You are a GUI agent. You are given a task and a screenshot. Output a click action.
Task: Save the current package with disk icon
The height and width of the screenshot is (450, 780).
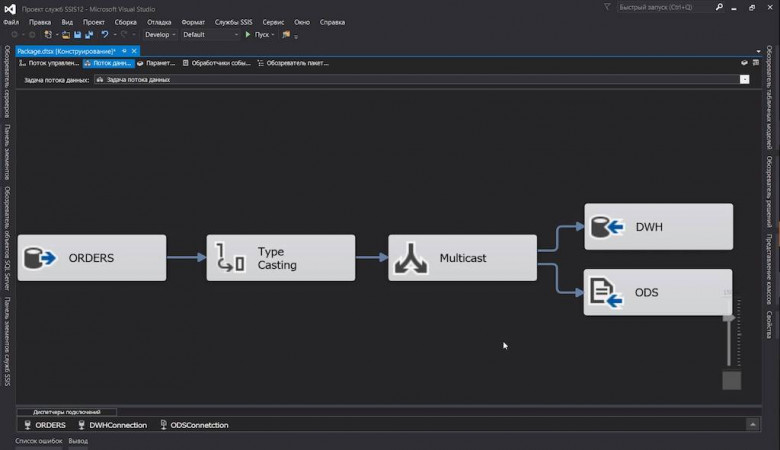(x=78, y=35)
